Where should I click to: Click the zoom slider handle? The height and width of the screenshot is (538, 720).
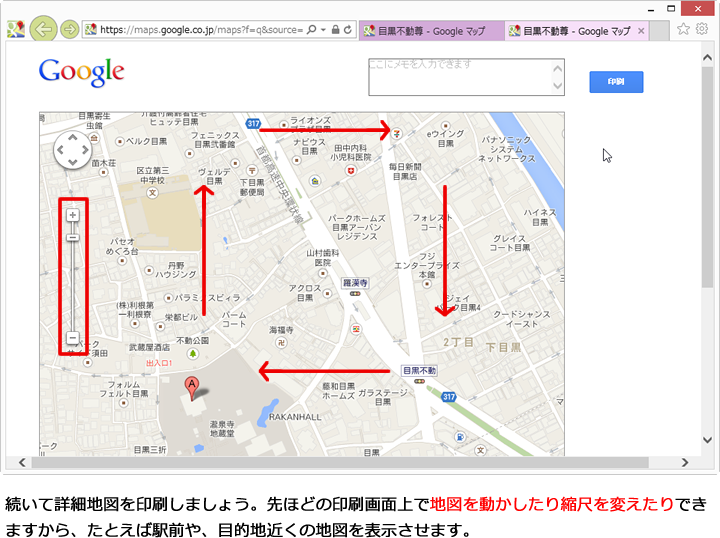pyautogui.click(x=73, y=237)
